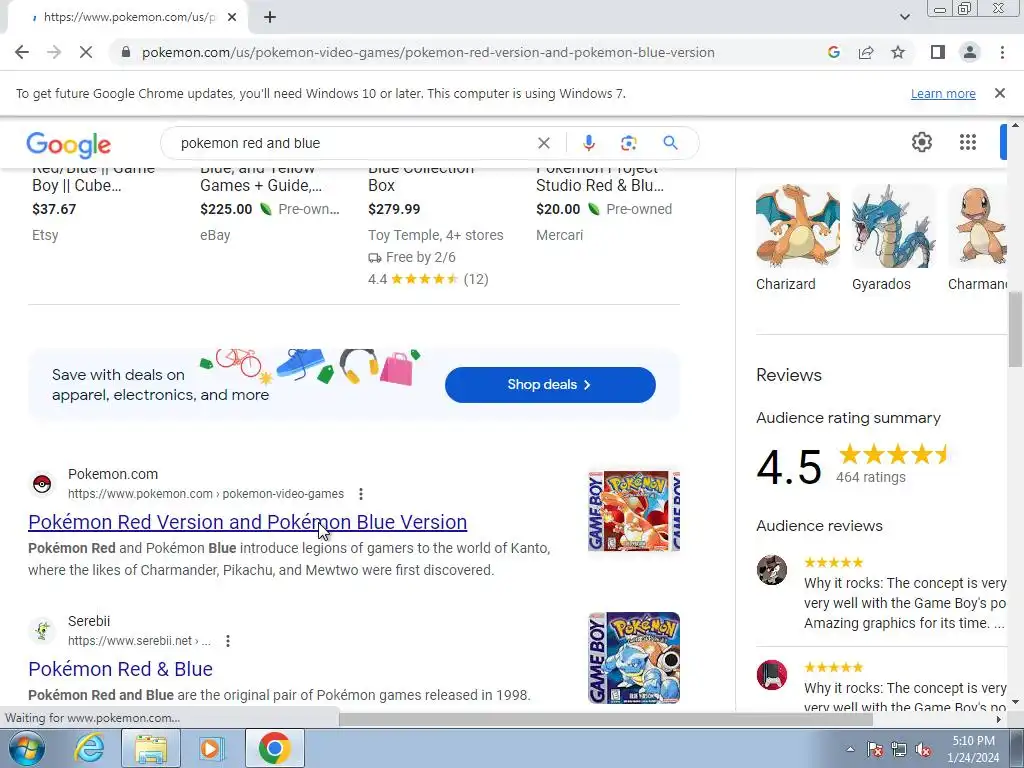Open the Serebii Pokémon Red & Blue result
The height and width of the screenshot is (768, 1024).
[x=120, y=669]
